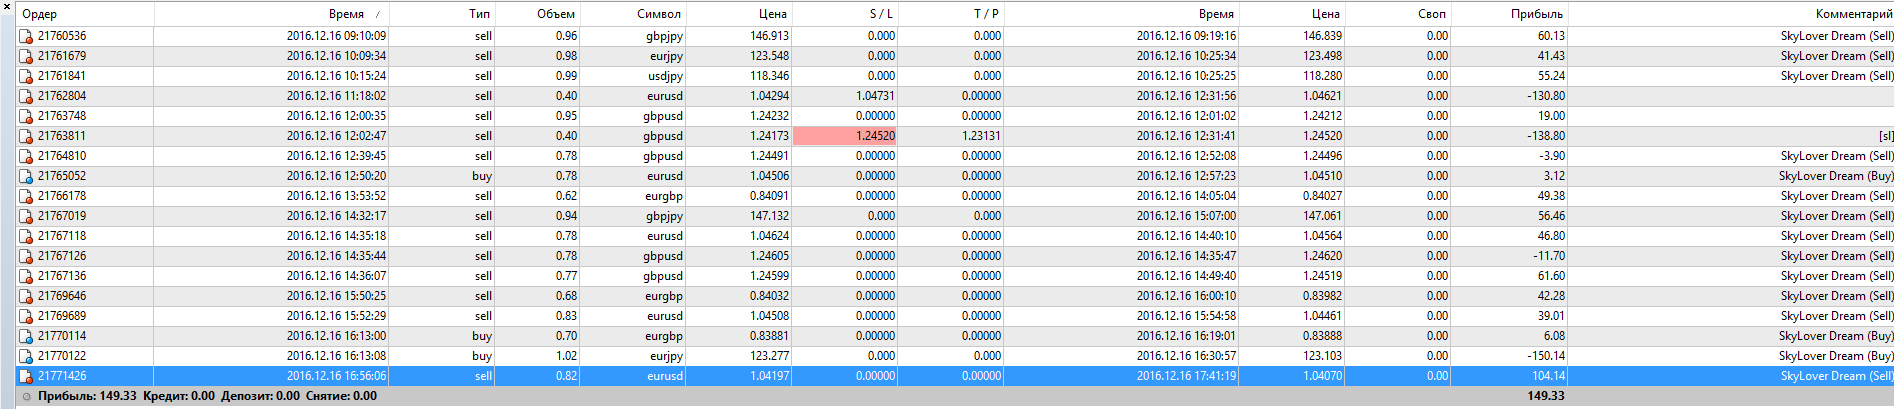Select the order icon of 21769646

pyautogui.click(x=26, y=296)
